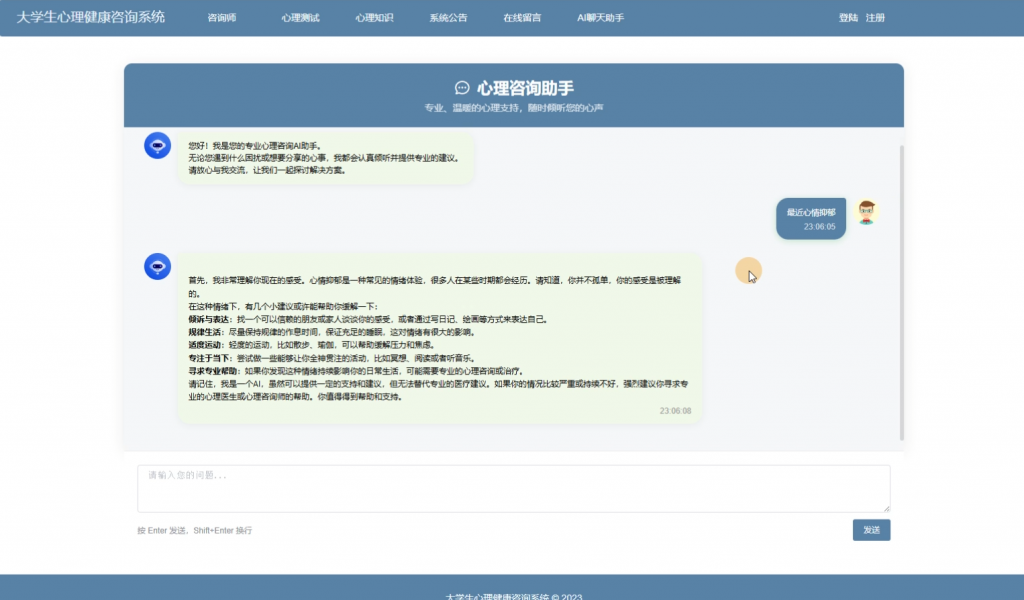Click the input box resize handle corner
Screen dimensions: 1024x600
tap(886, 507)
